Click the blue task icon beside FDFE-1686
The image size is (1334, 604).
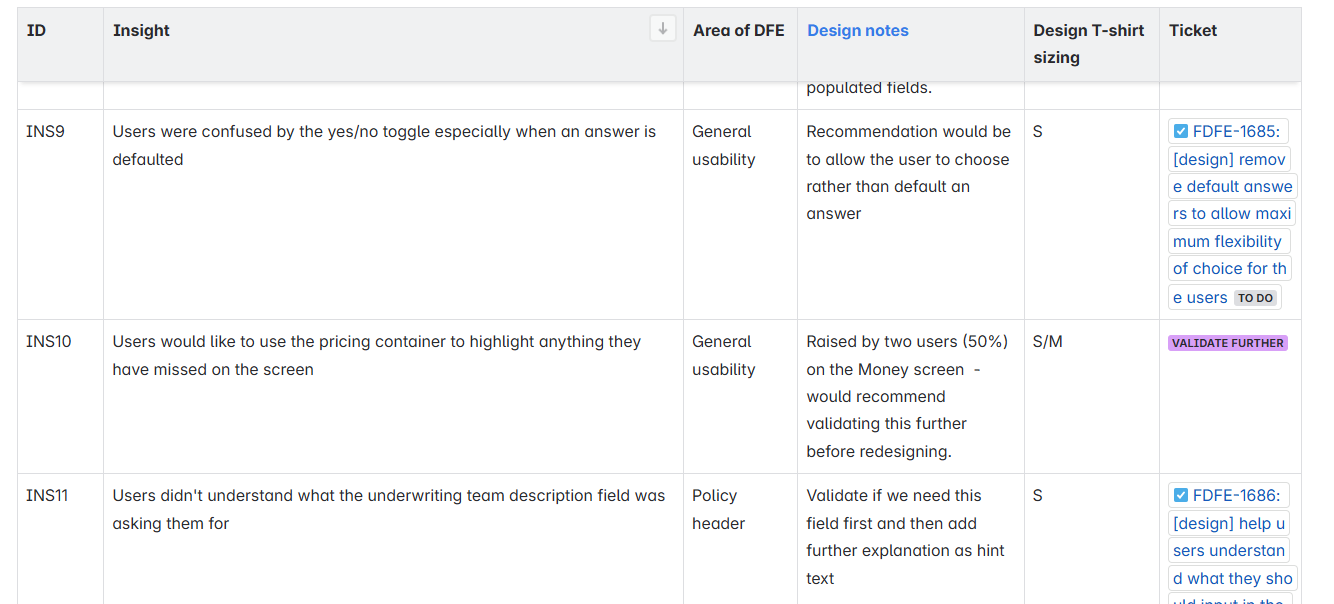1180,495
